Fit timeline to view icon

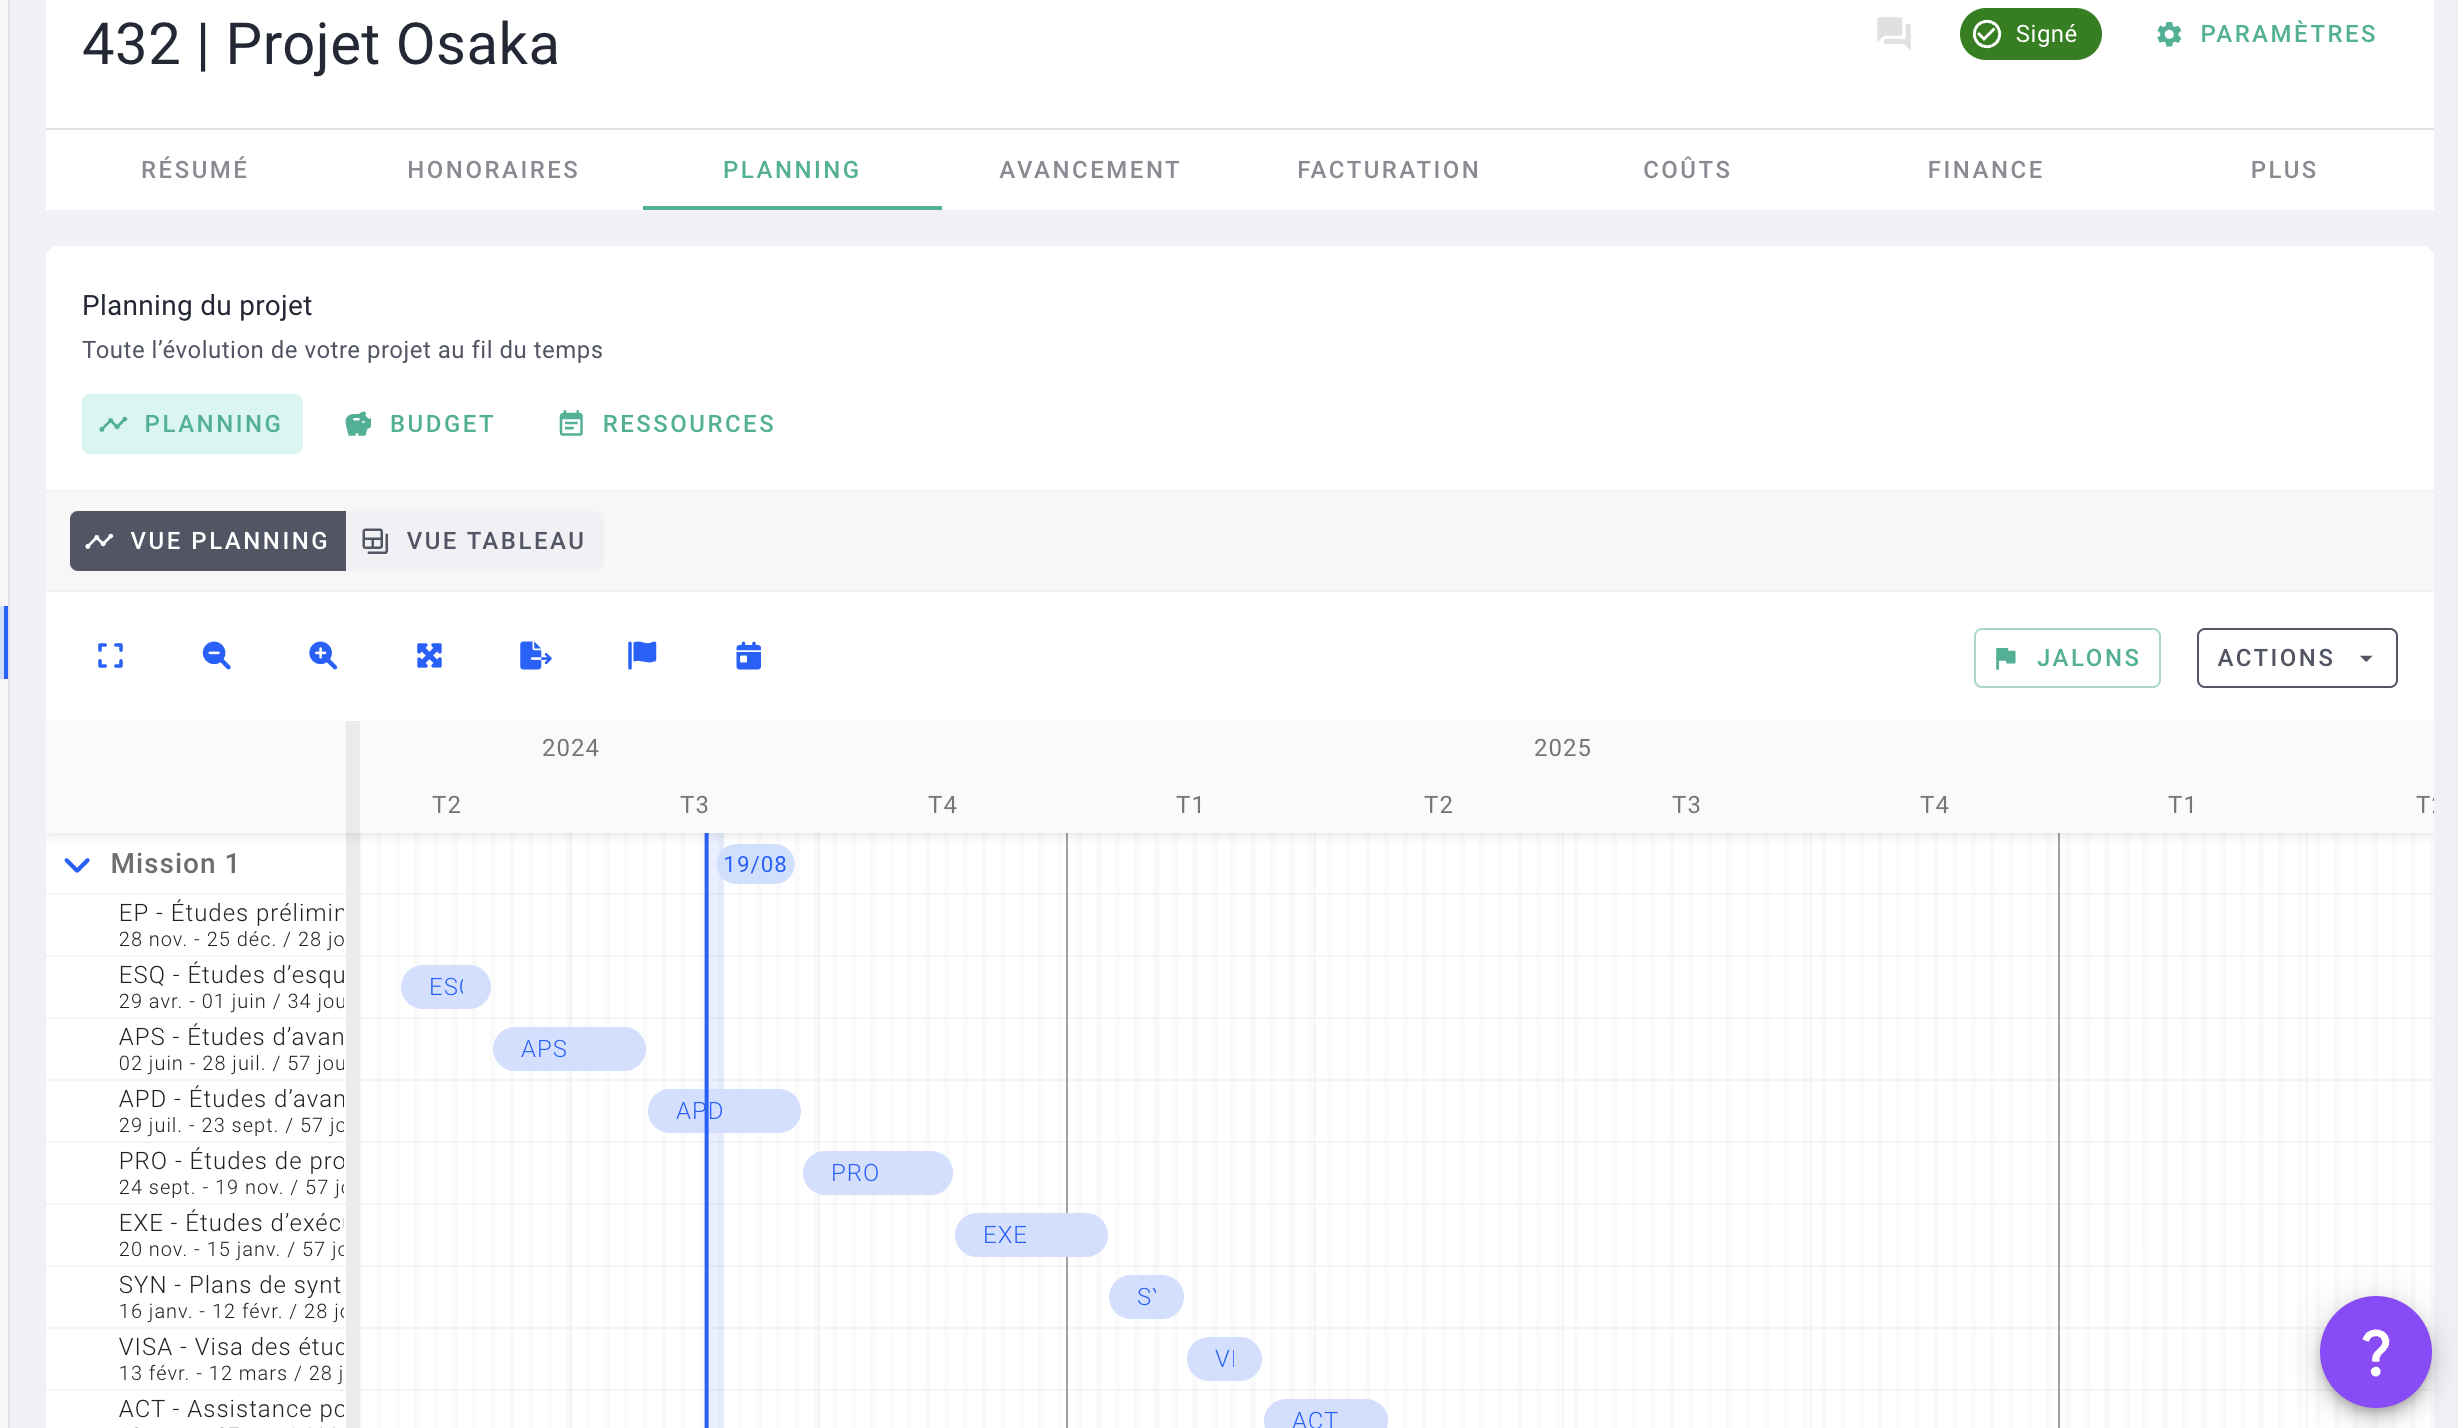(x=429, y=656)
